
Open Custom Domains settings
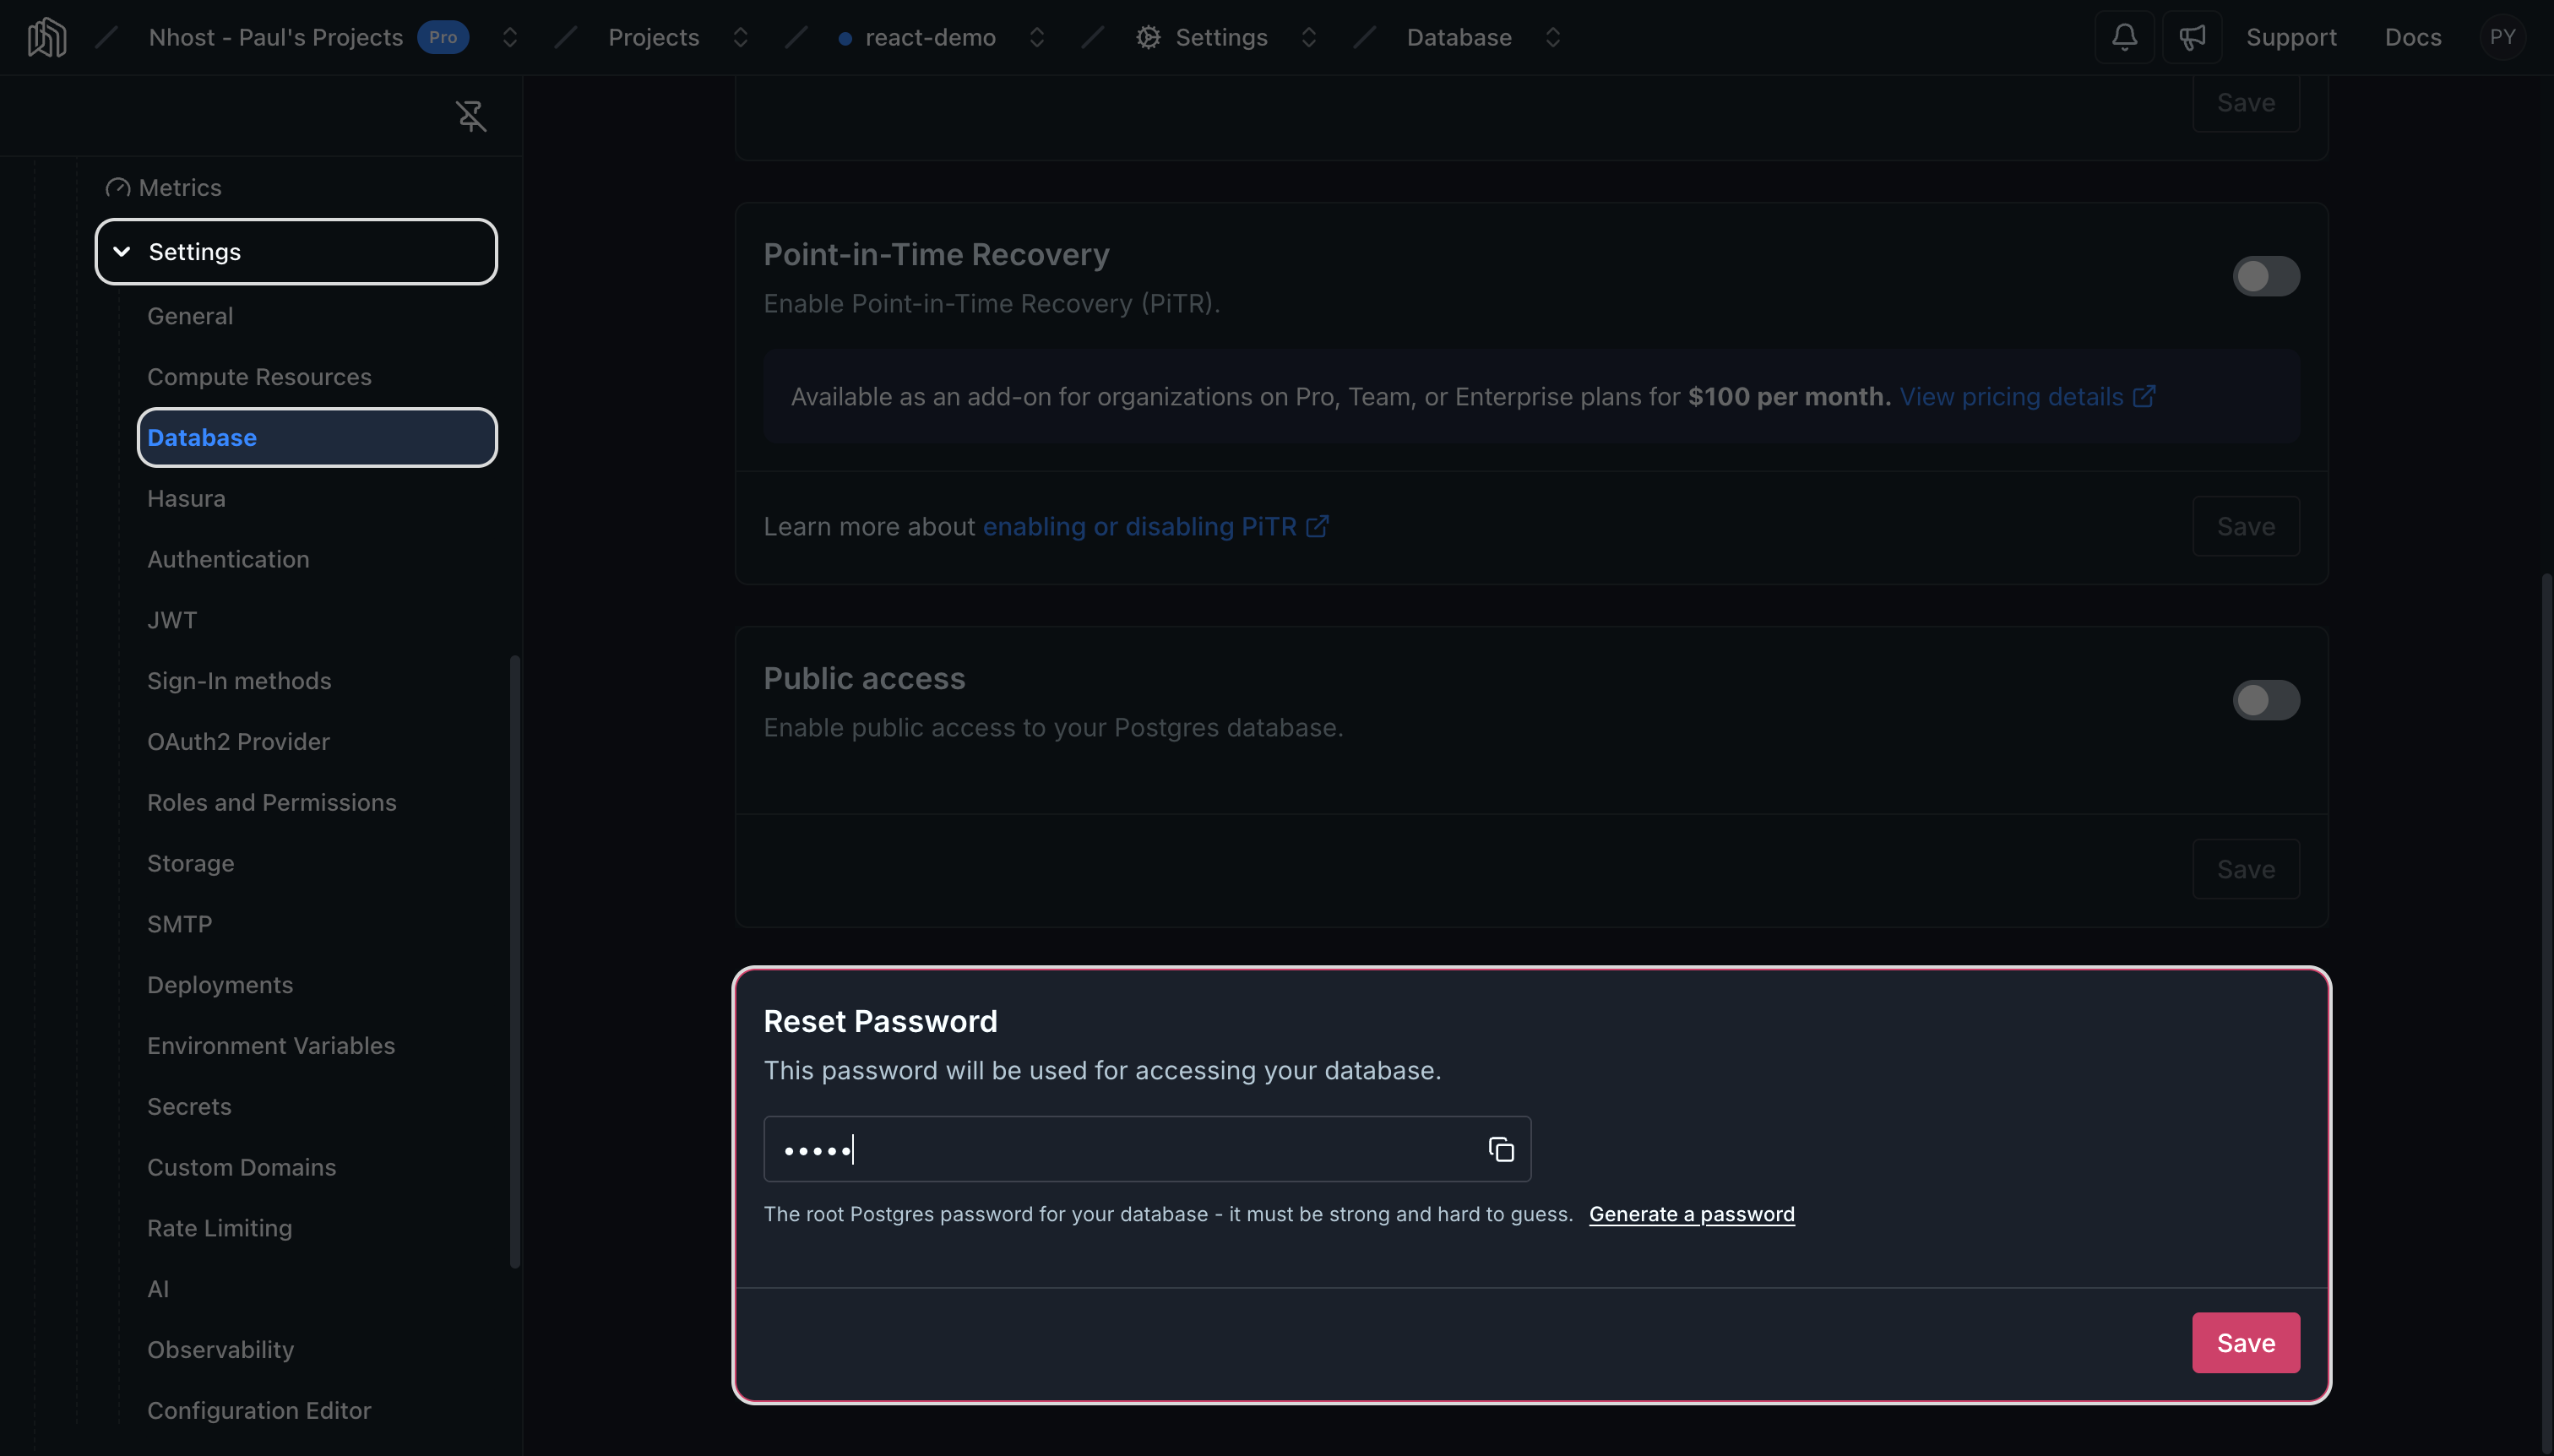[x=241, y=1168]
